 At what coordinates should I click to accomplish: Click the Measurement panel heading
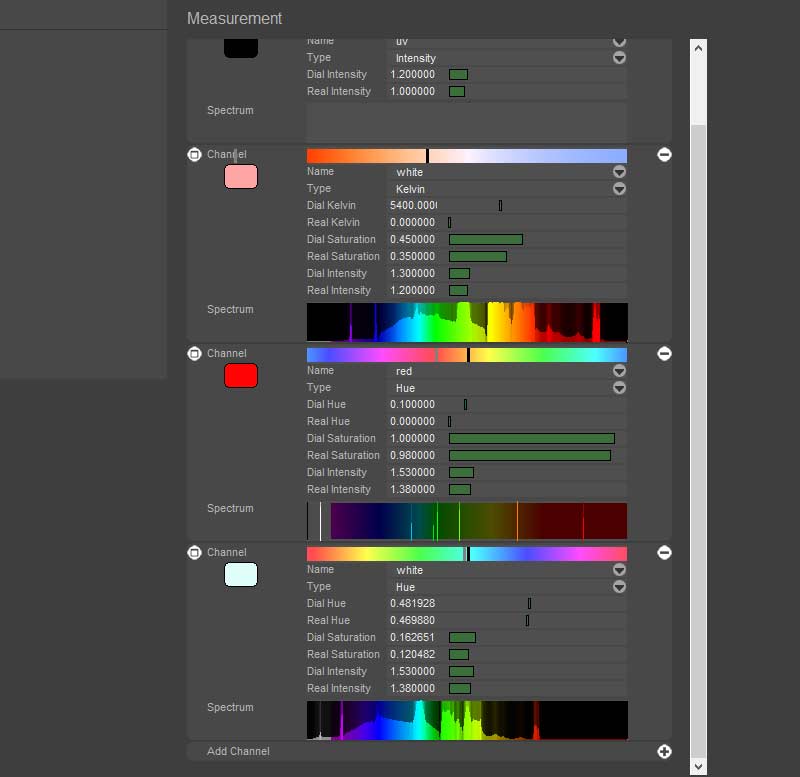pos(234,18)
